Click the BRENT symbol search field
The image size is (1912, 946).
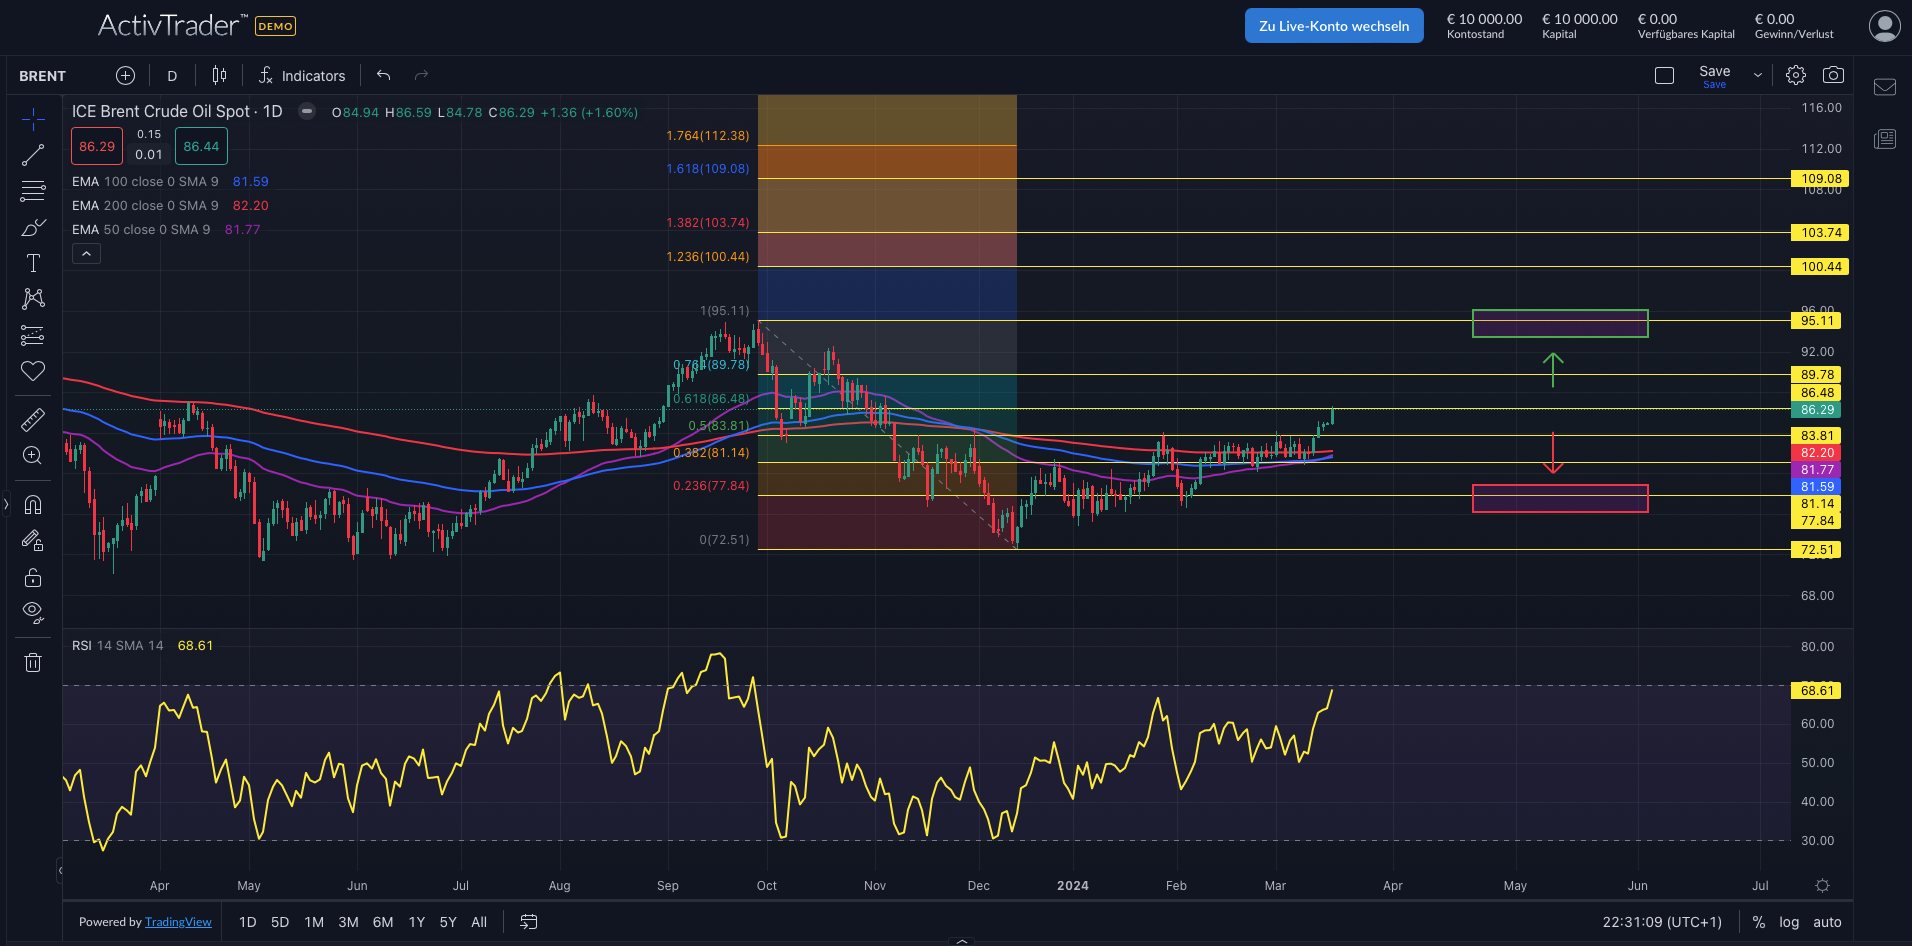pos(43,76)
